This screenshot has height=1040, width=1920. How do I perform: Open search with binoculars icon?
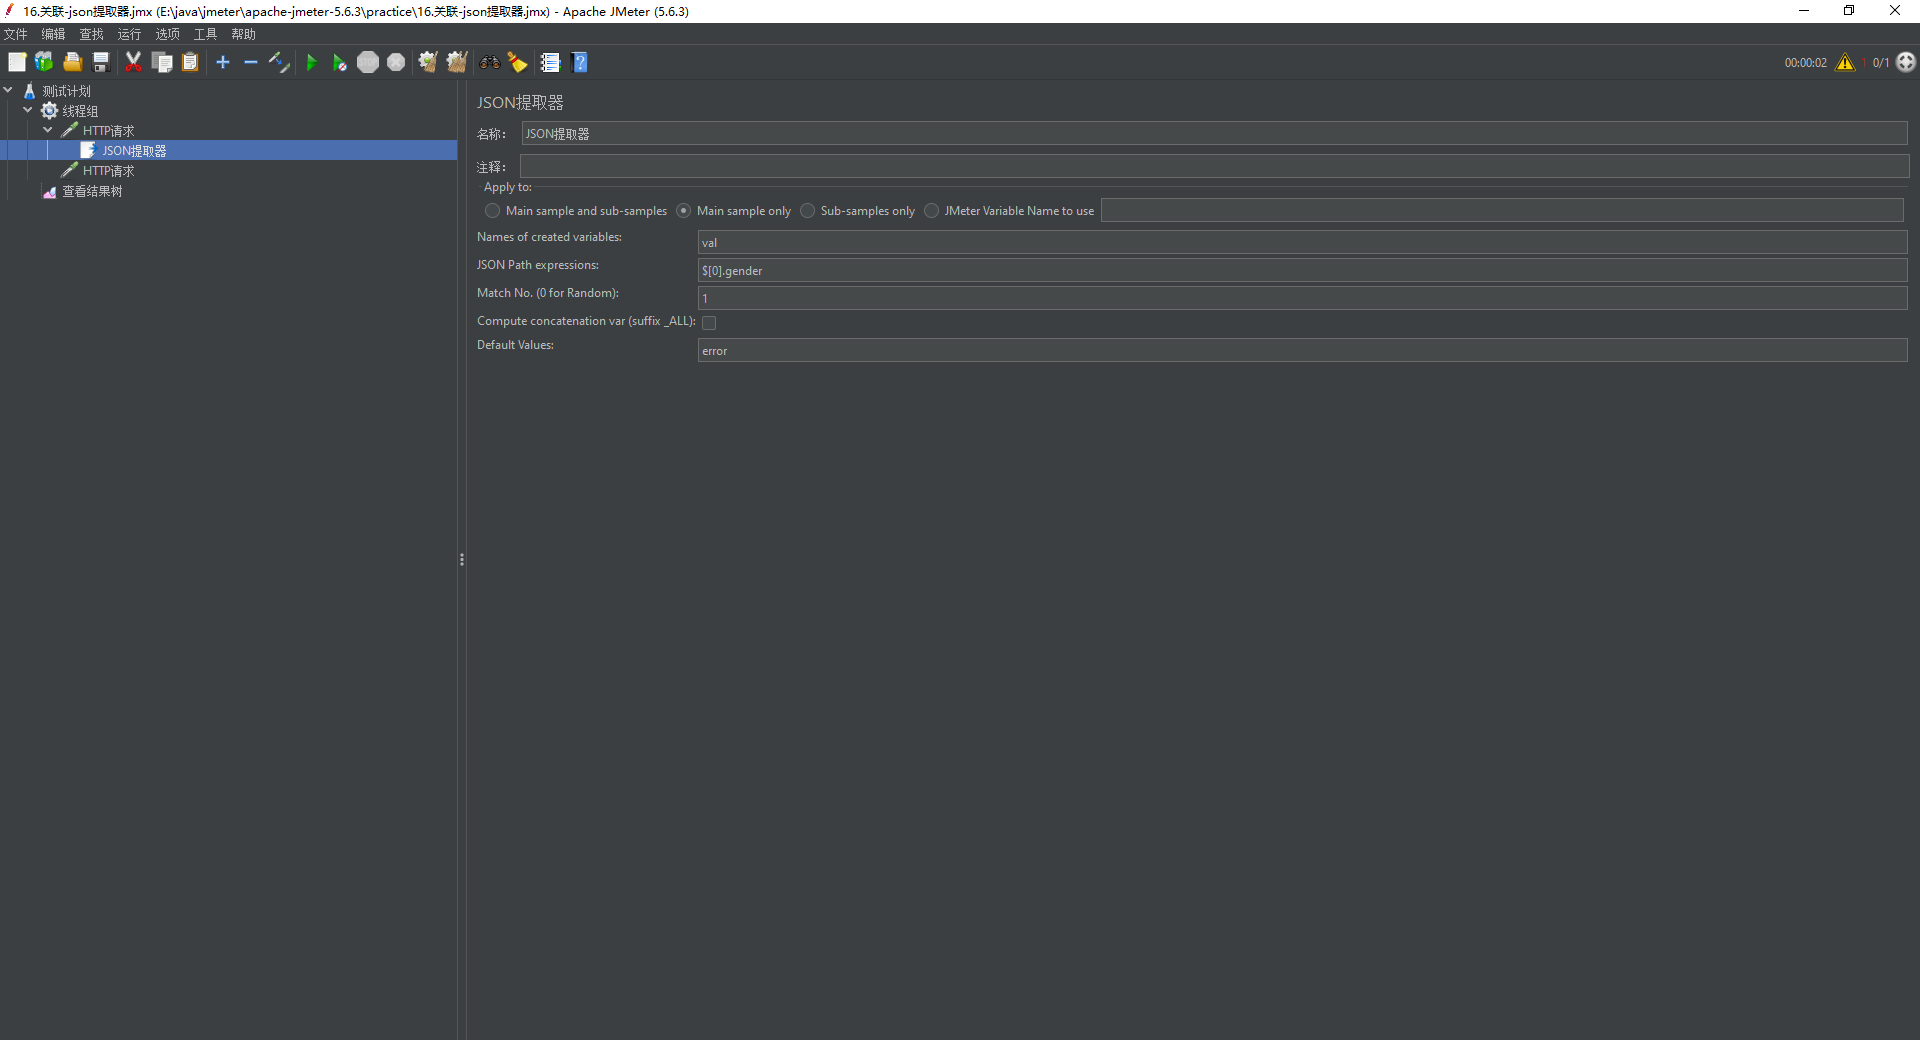(489, 62)
